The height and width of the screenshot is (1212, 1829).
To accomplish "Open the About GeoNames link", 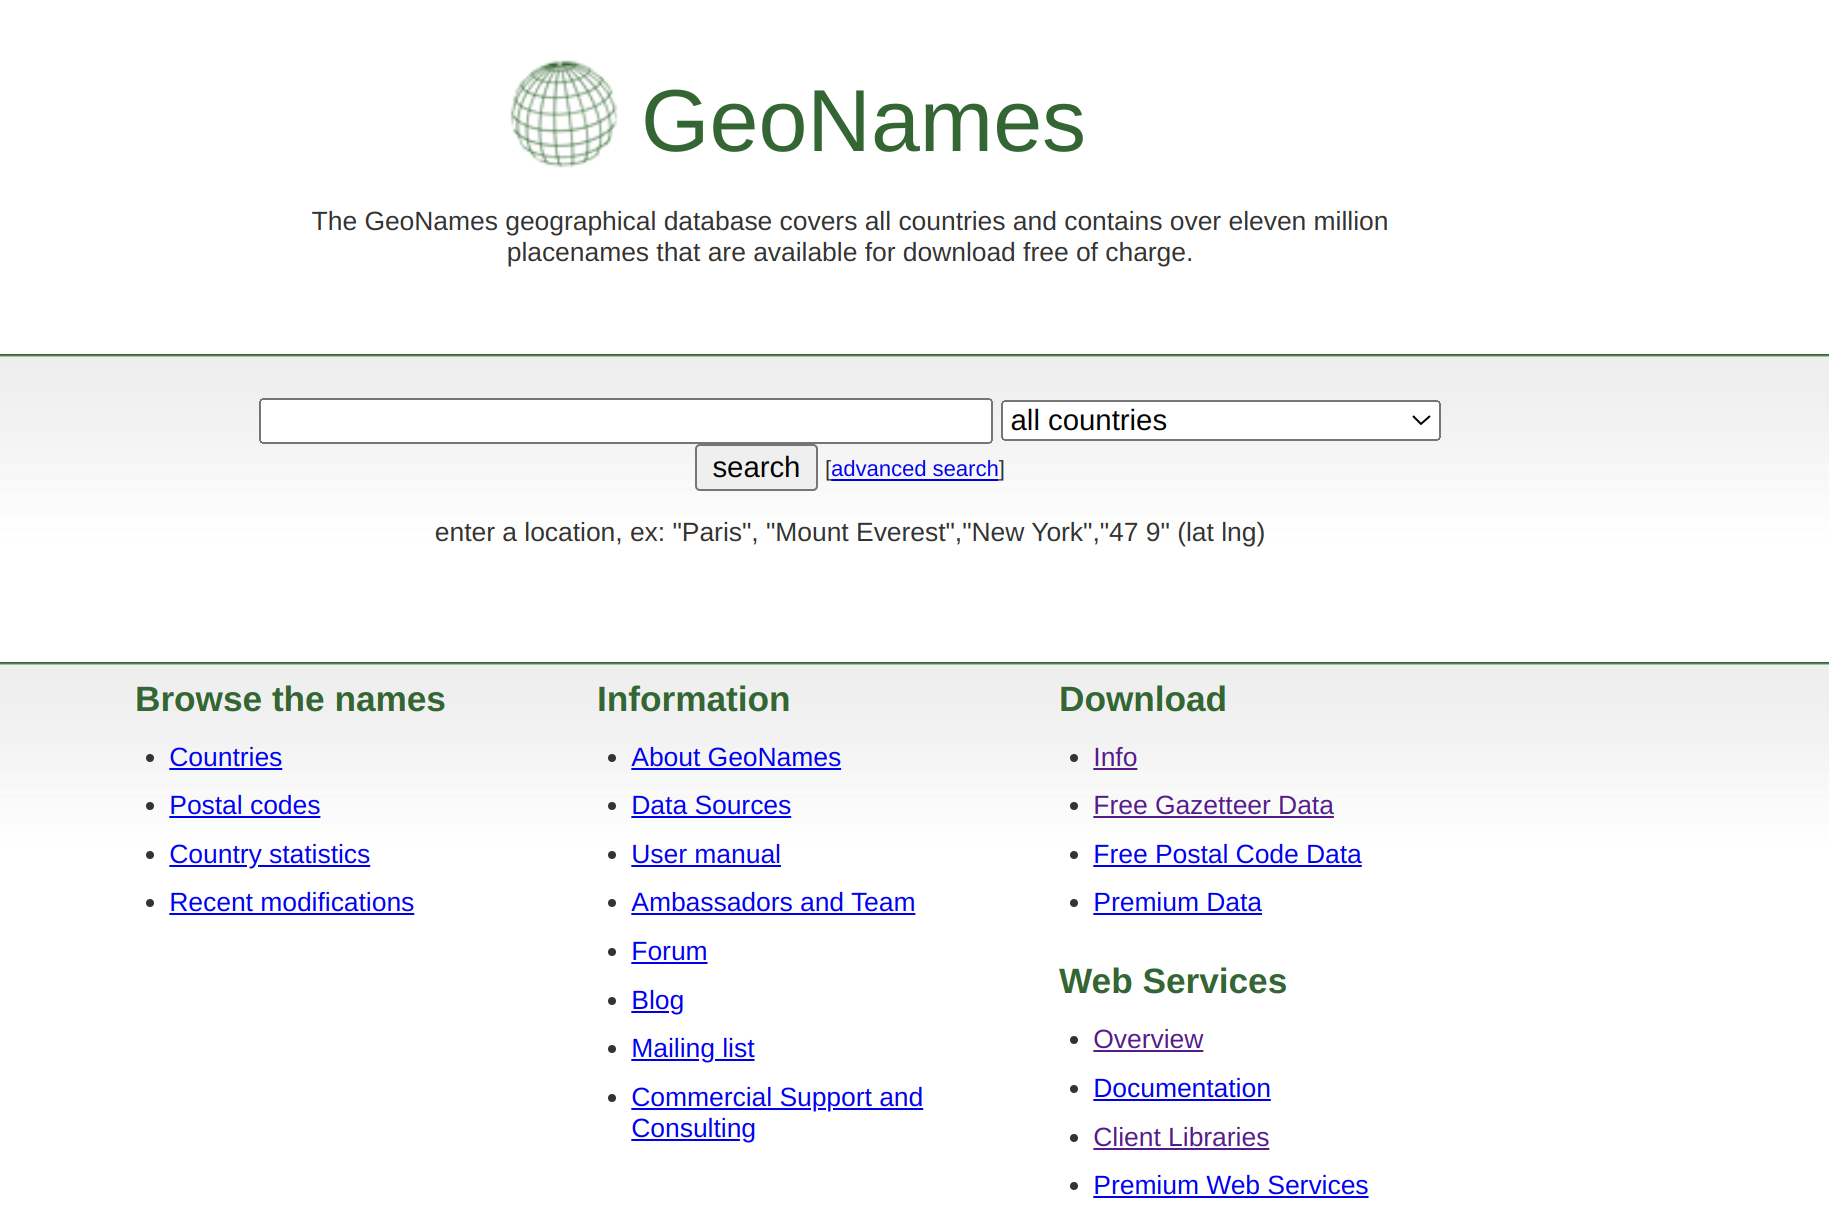I will point(736,757).
